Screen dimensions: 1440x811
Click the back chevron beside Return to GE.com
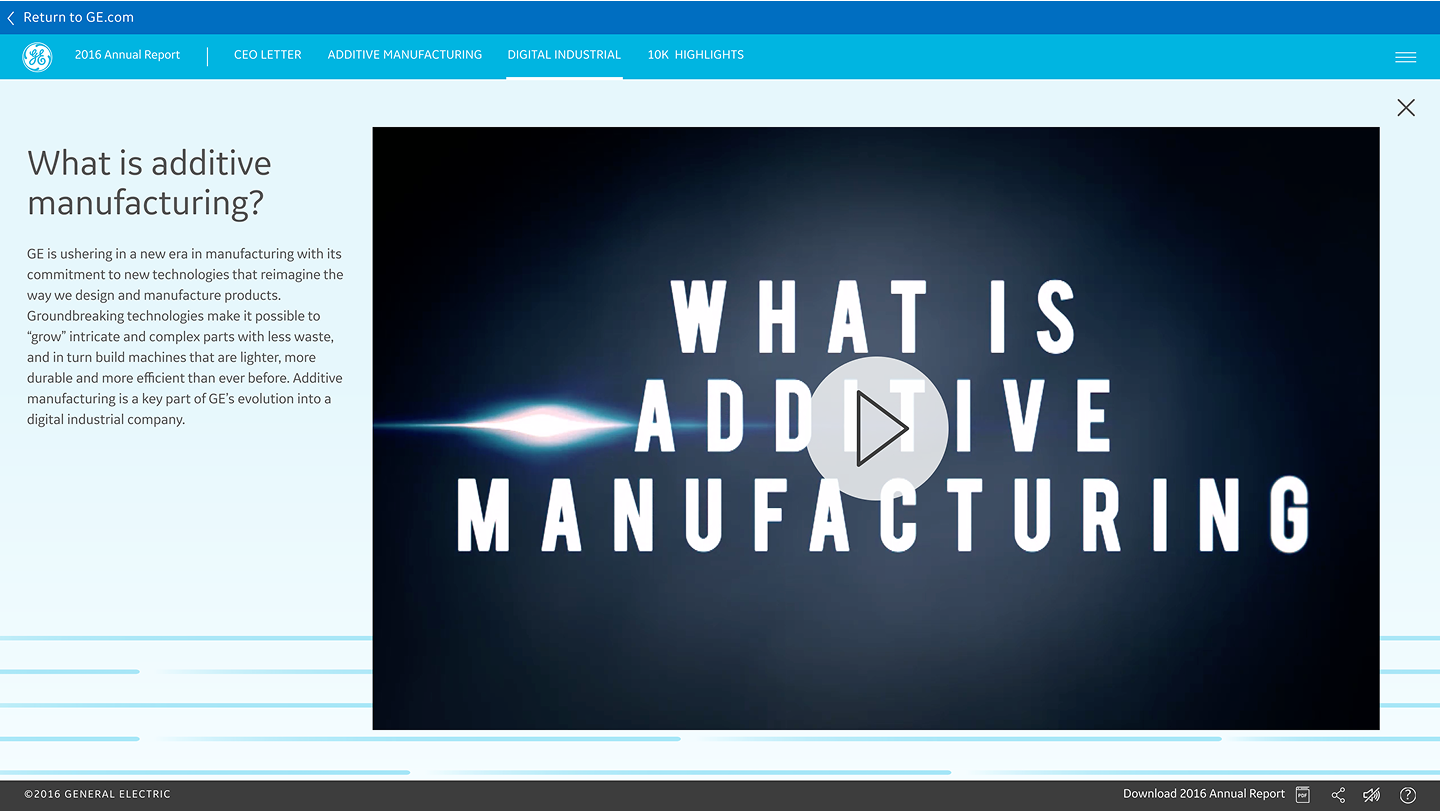(x=11, y=17)
